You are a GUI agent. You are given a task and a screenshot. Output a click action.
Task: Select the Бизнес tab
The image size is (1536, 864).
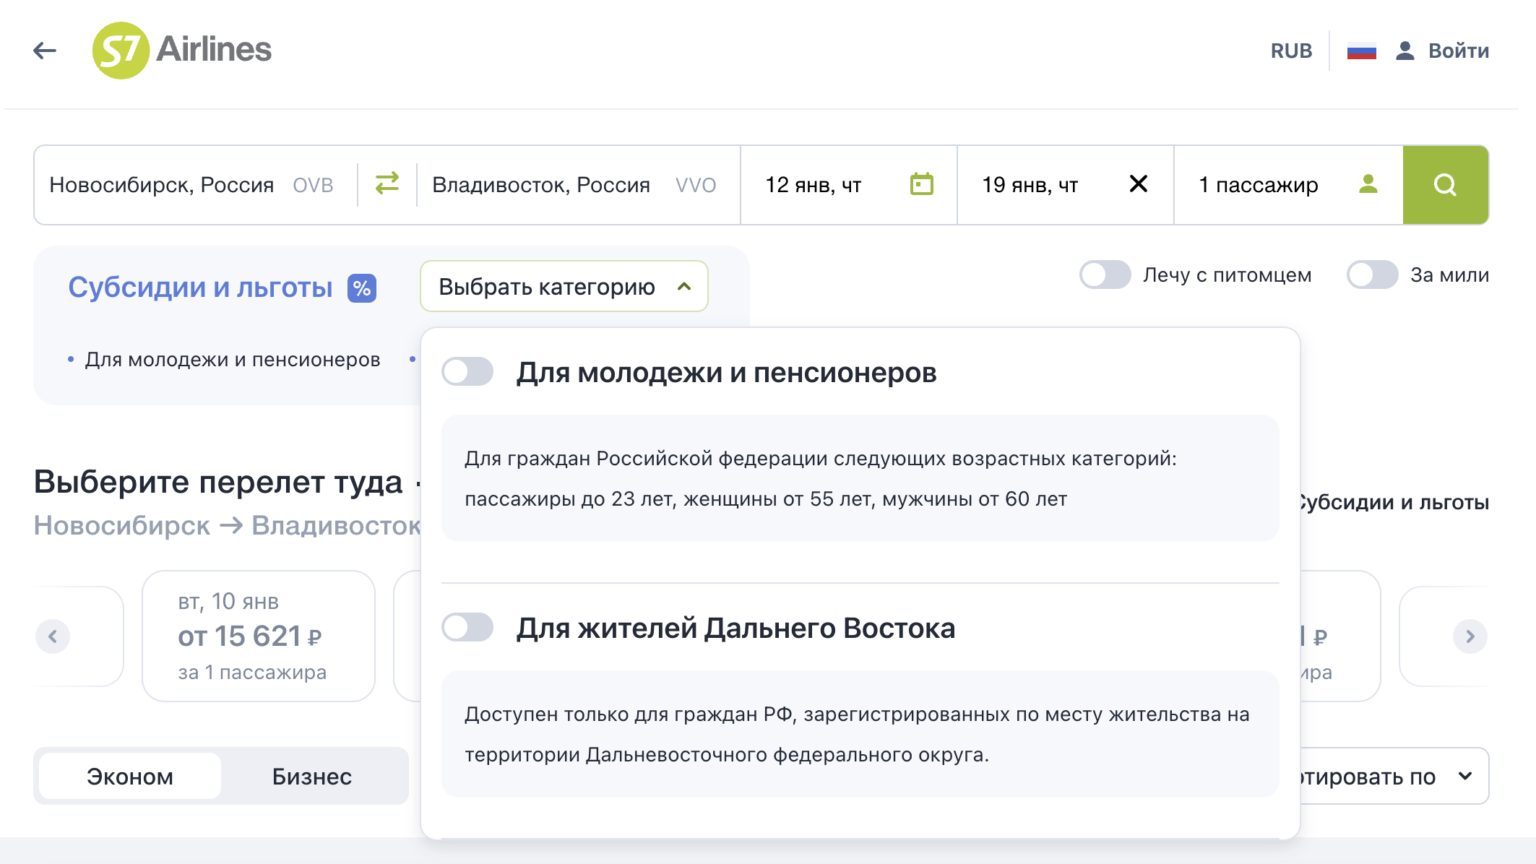(312, 776)
